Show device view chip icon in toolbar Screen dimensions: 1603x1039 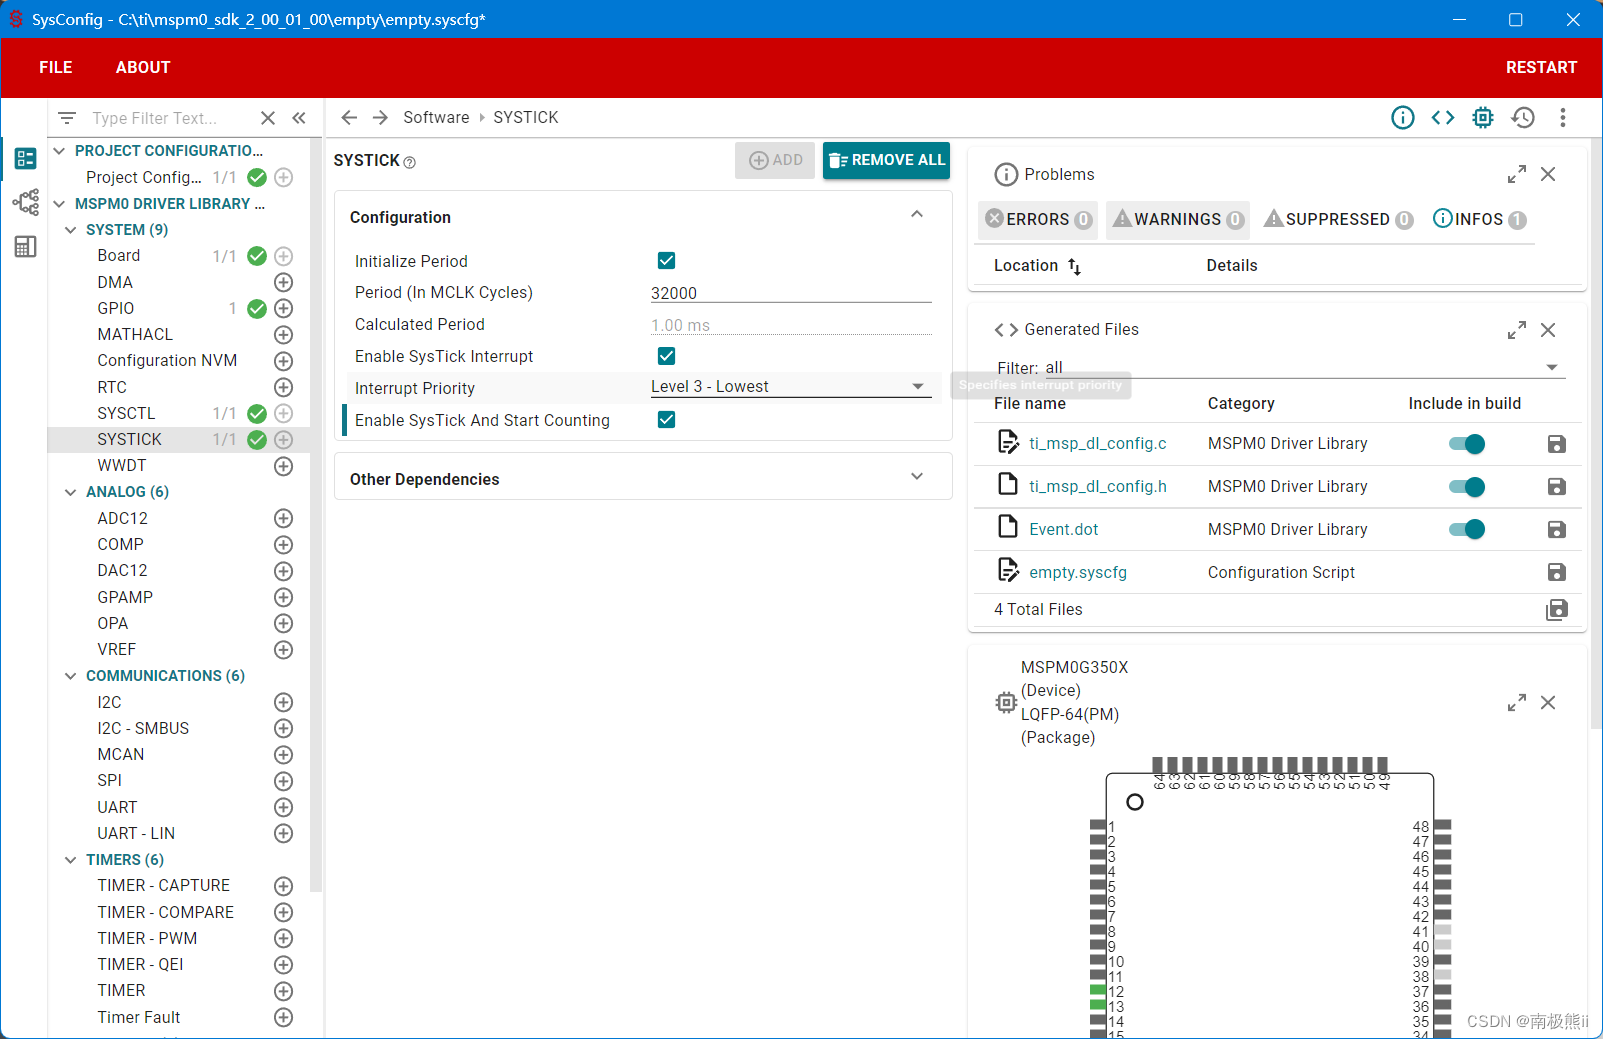1483,118
